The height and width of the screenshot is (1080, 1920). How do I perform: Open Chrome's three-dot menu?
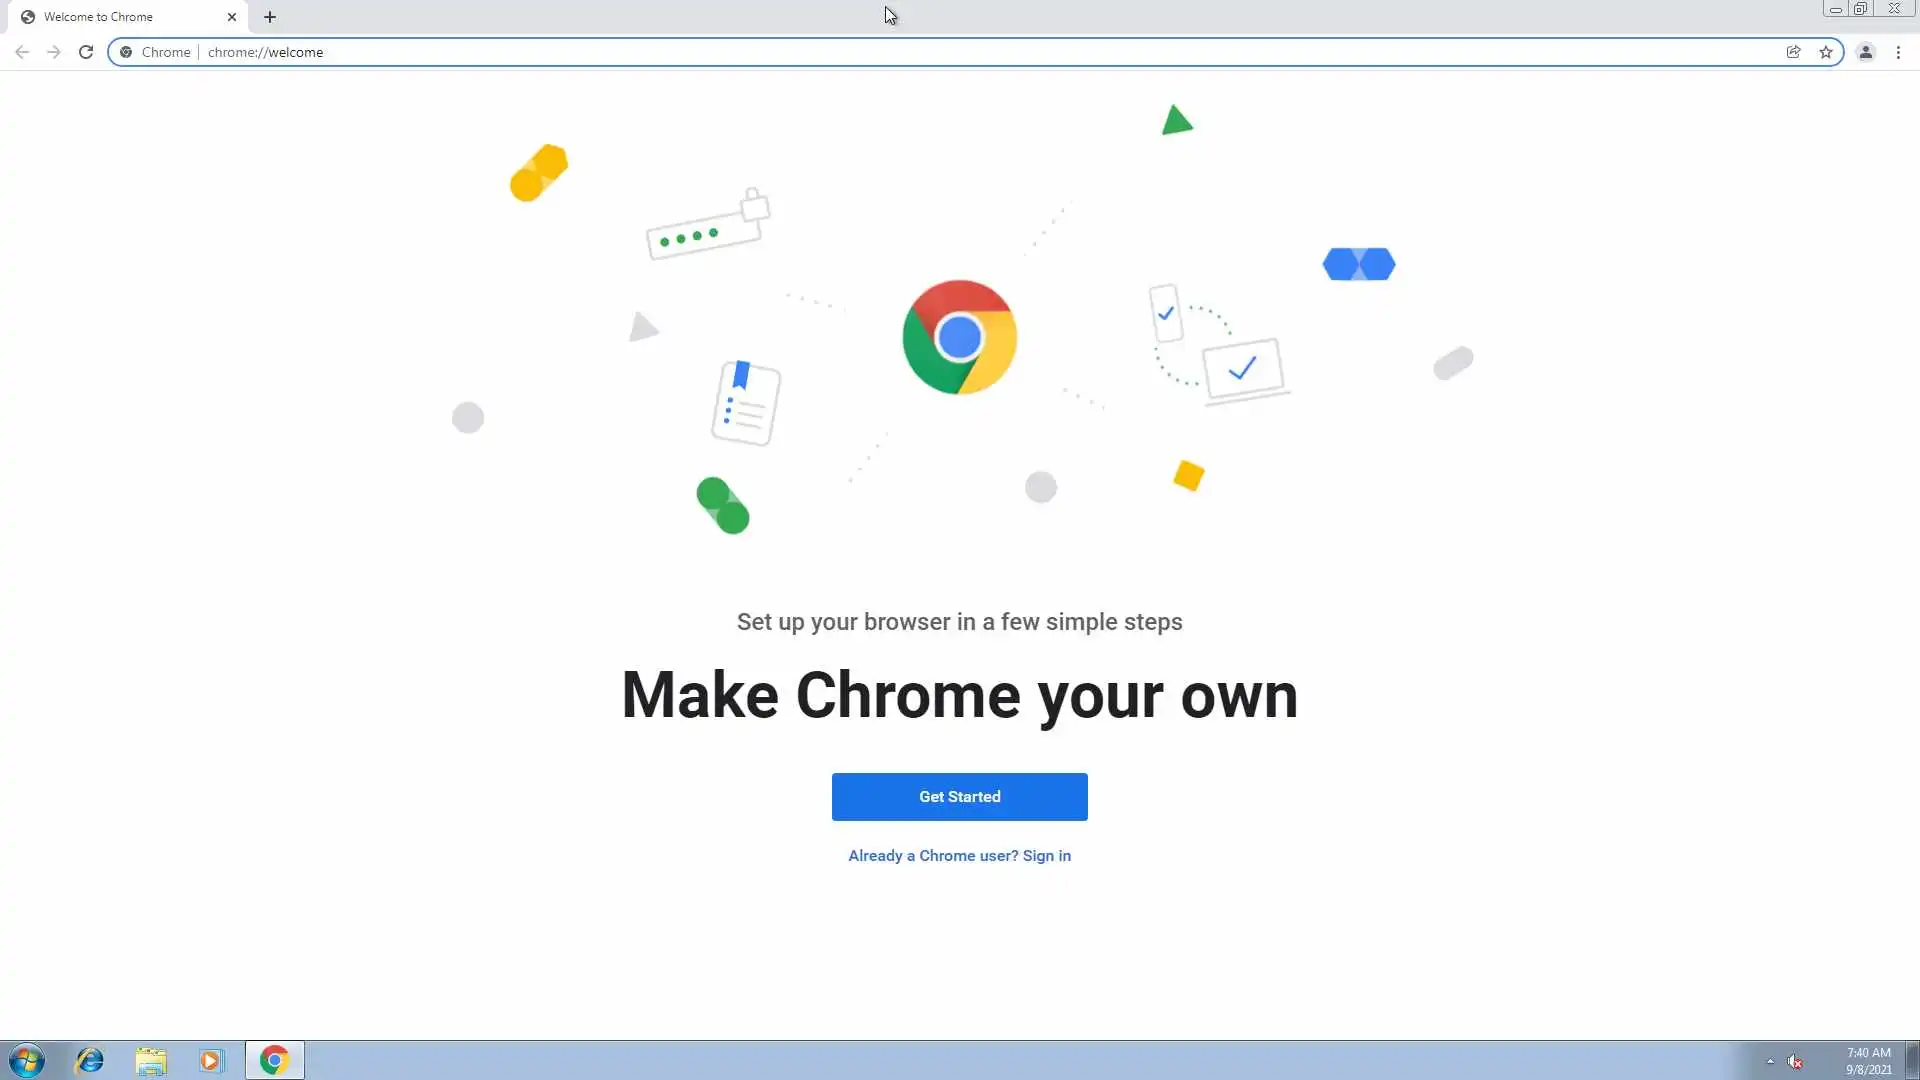(1898, 52)
